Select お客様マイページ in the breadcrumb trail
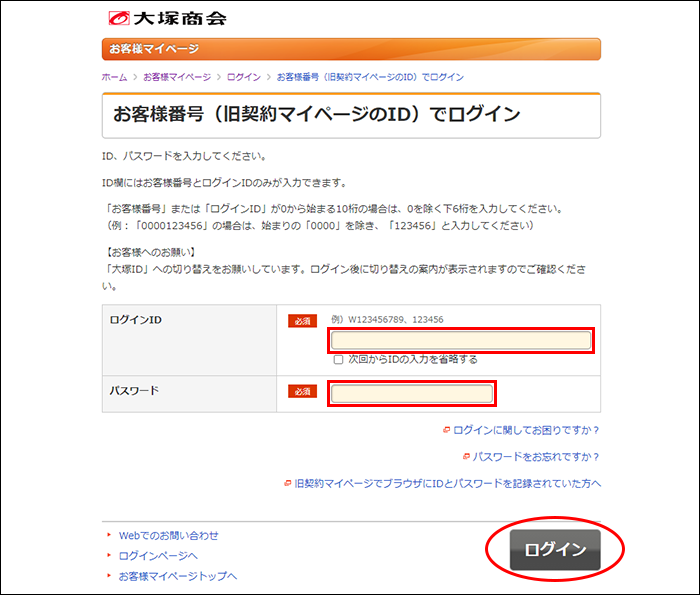The height and width of the screenshot is (595, 700). click(177, 77)
